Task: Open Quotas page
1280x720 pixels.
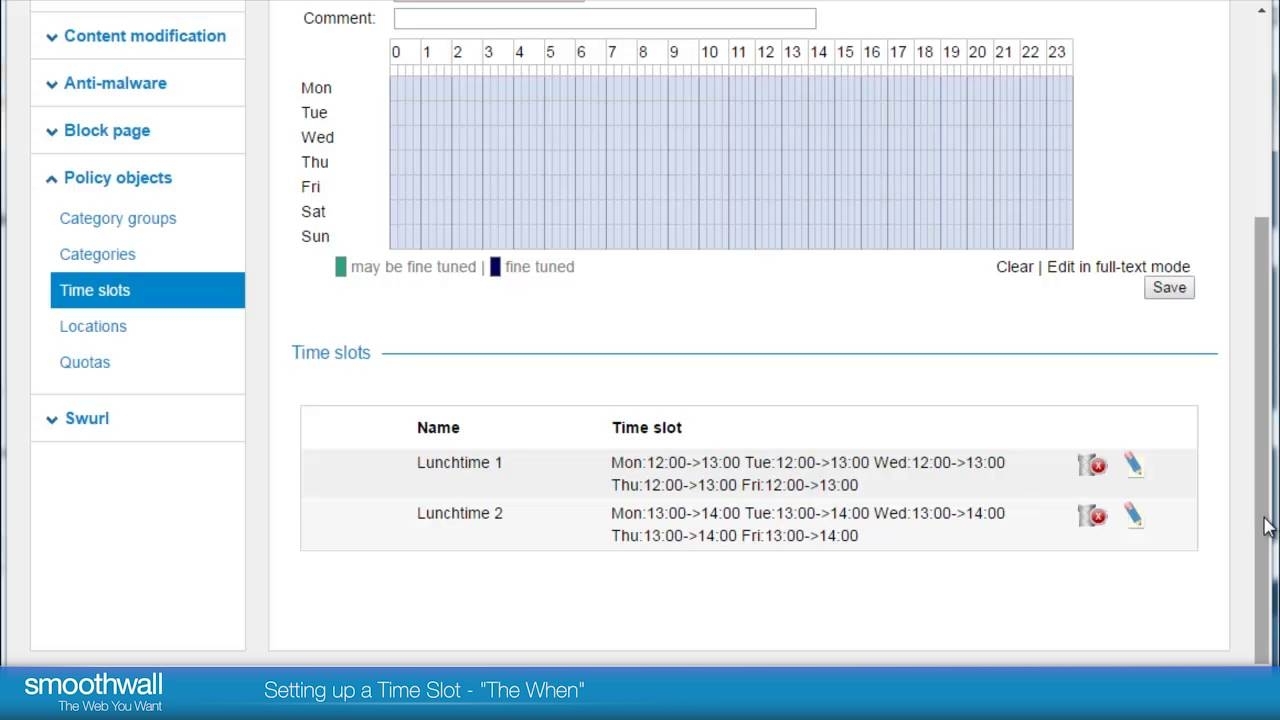Action: pos(85,362)
